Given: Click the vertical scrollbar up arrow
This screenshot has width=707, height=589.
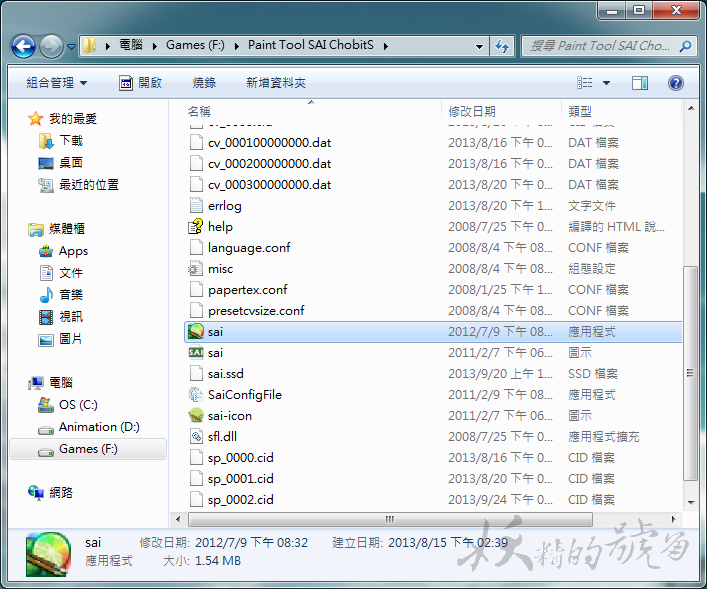Looking at the screenshot, I should [691, 108].
